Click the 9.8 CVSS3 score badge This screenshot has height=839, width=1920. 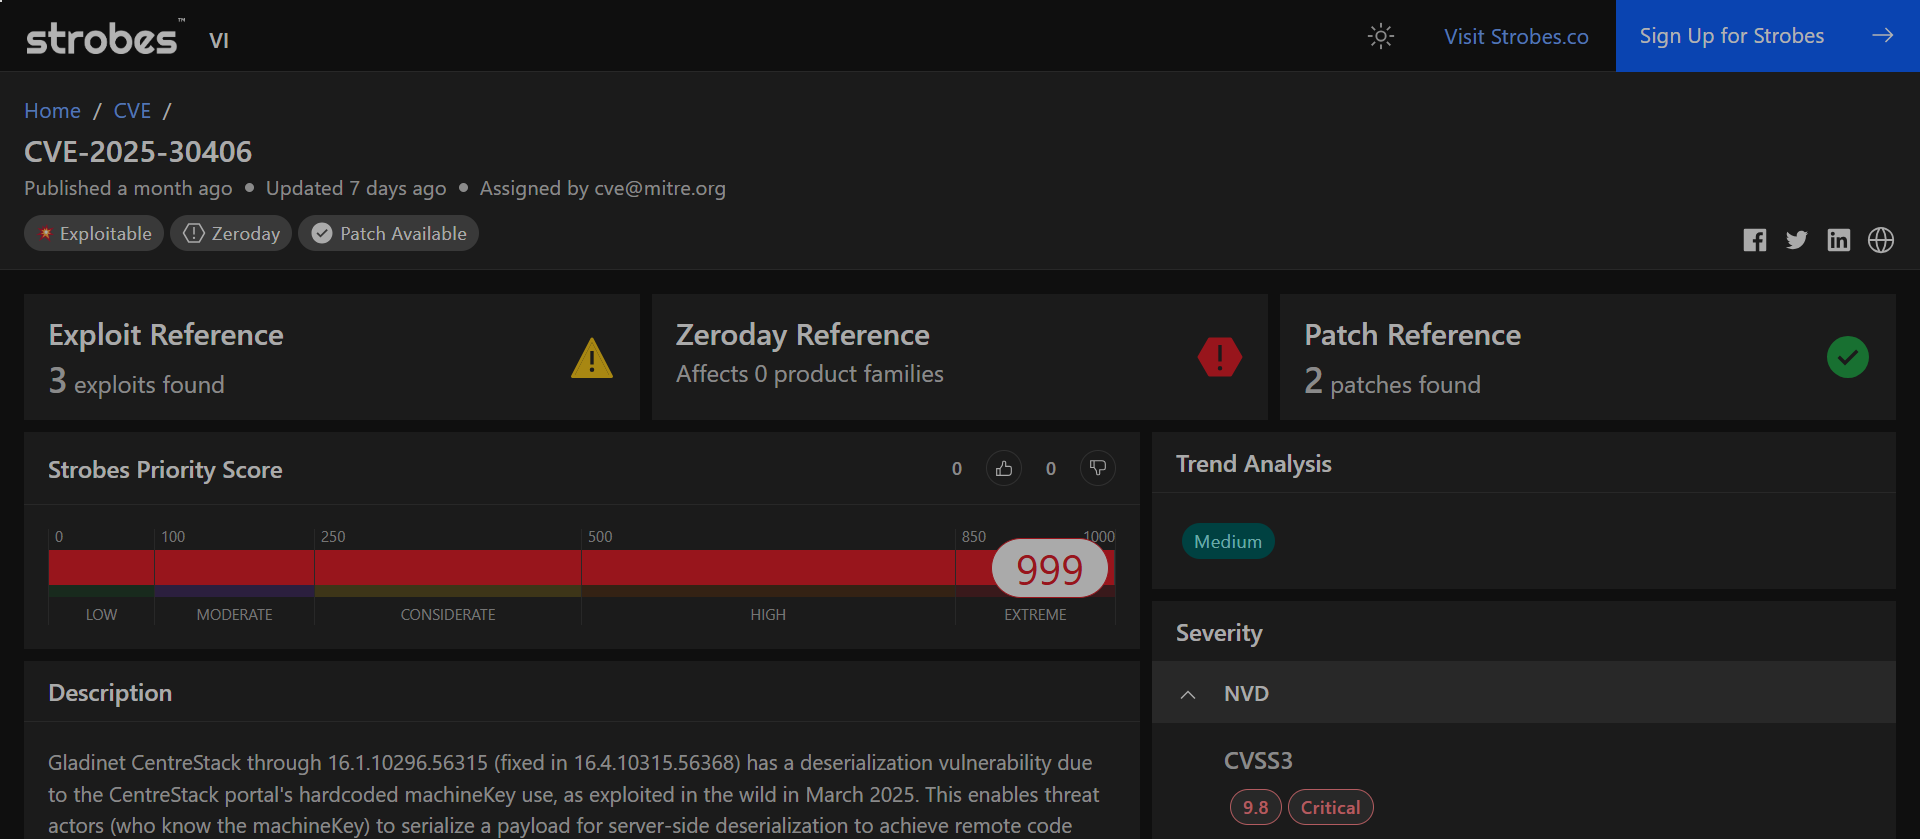(x=1255, y=807)
